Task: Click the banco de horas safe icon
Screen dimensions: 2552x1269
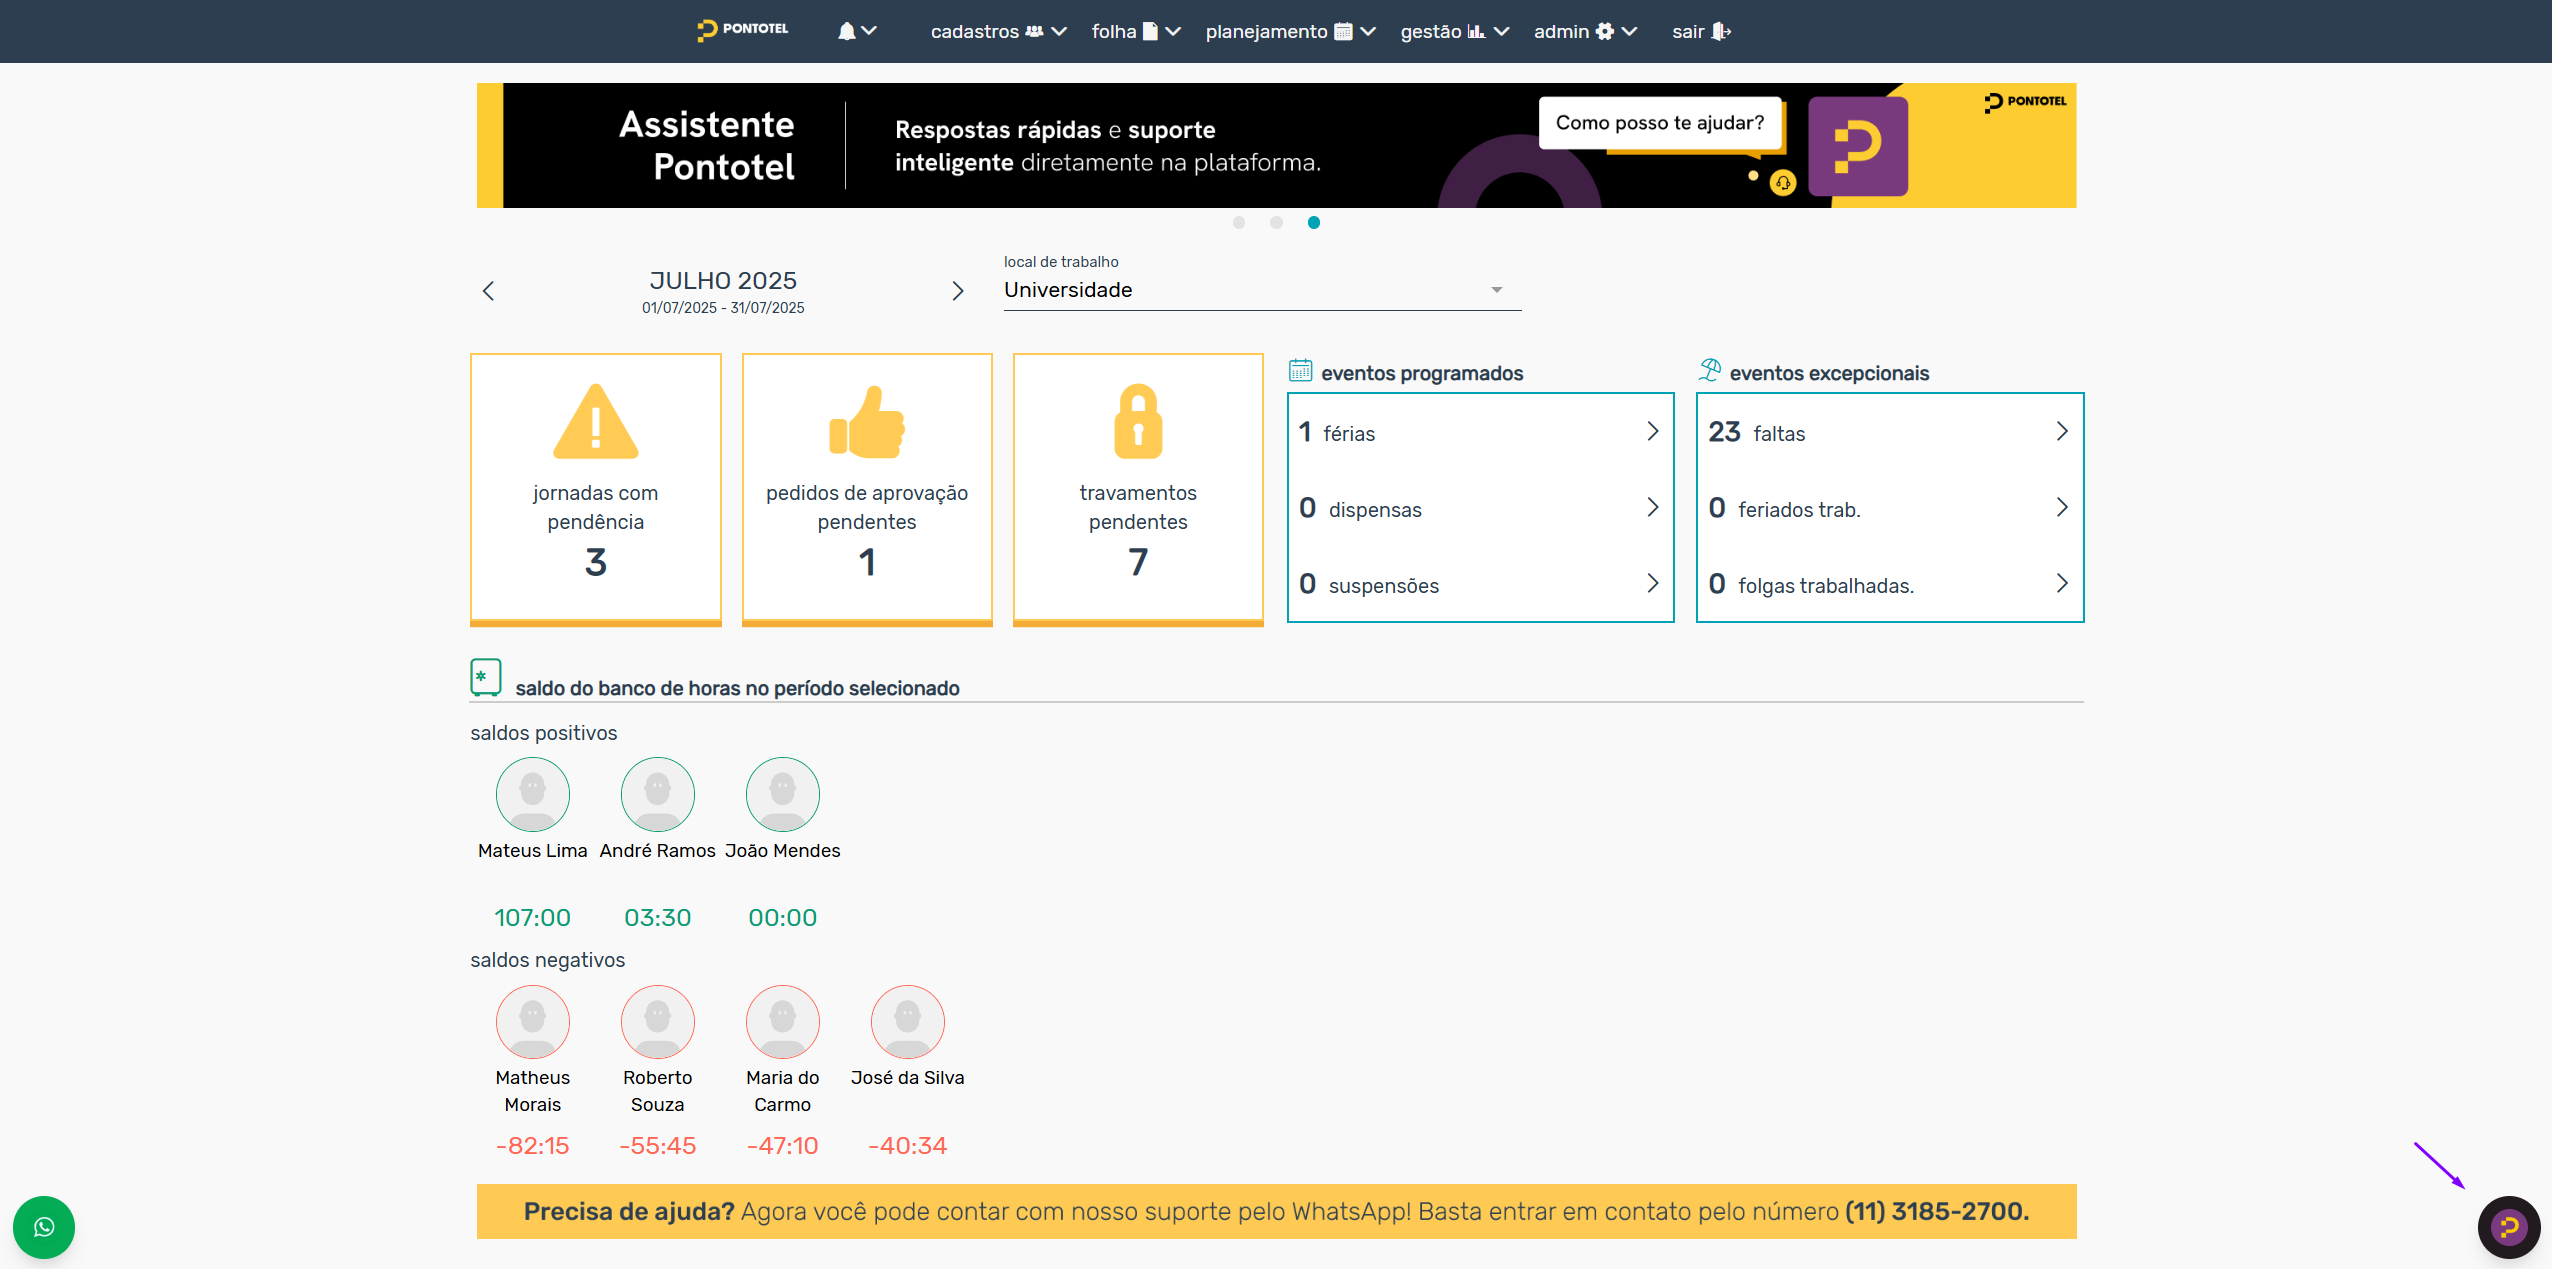Action: [x=486, y=677]
